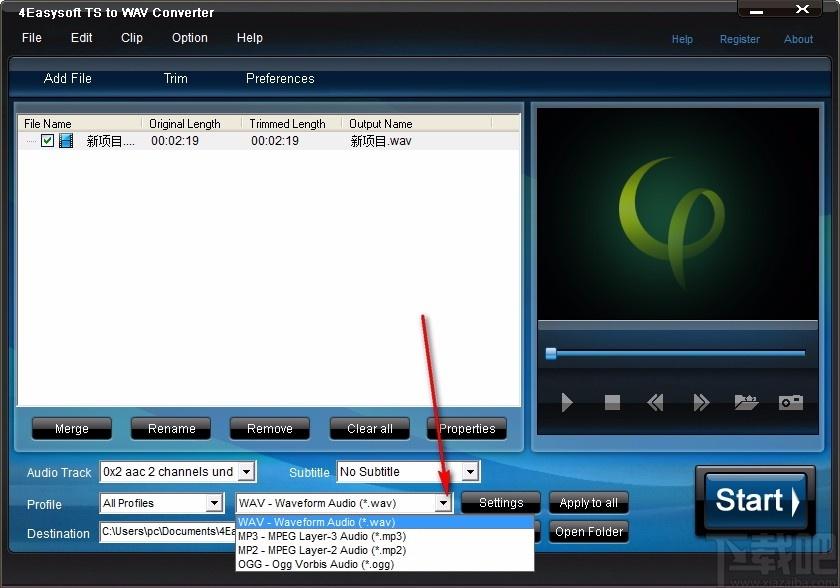The width and height of the screenshot is (840, 588).
Task: Select output name 新项目.wav cell
Action: click(x=381, y=141)
